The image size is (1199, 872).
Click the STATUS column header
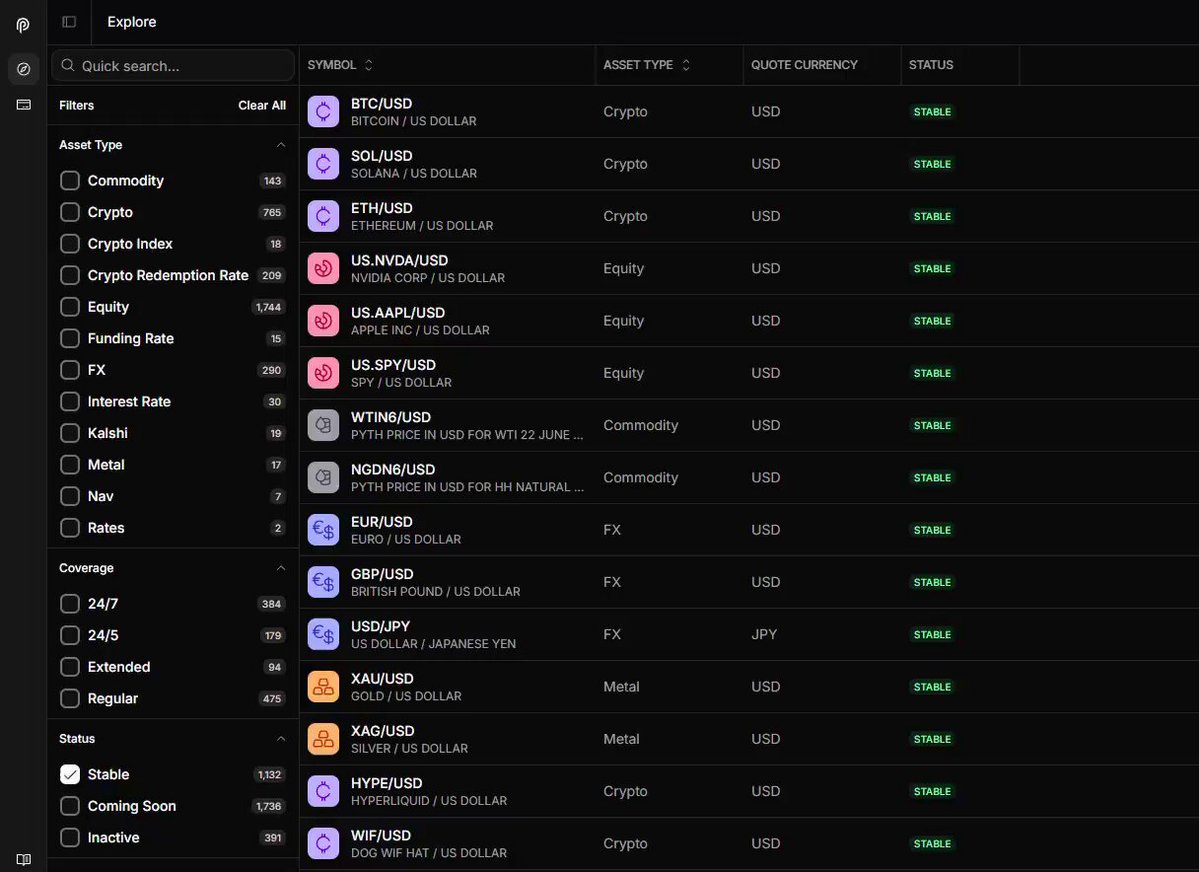tap(931, 65)
